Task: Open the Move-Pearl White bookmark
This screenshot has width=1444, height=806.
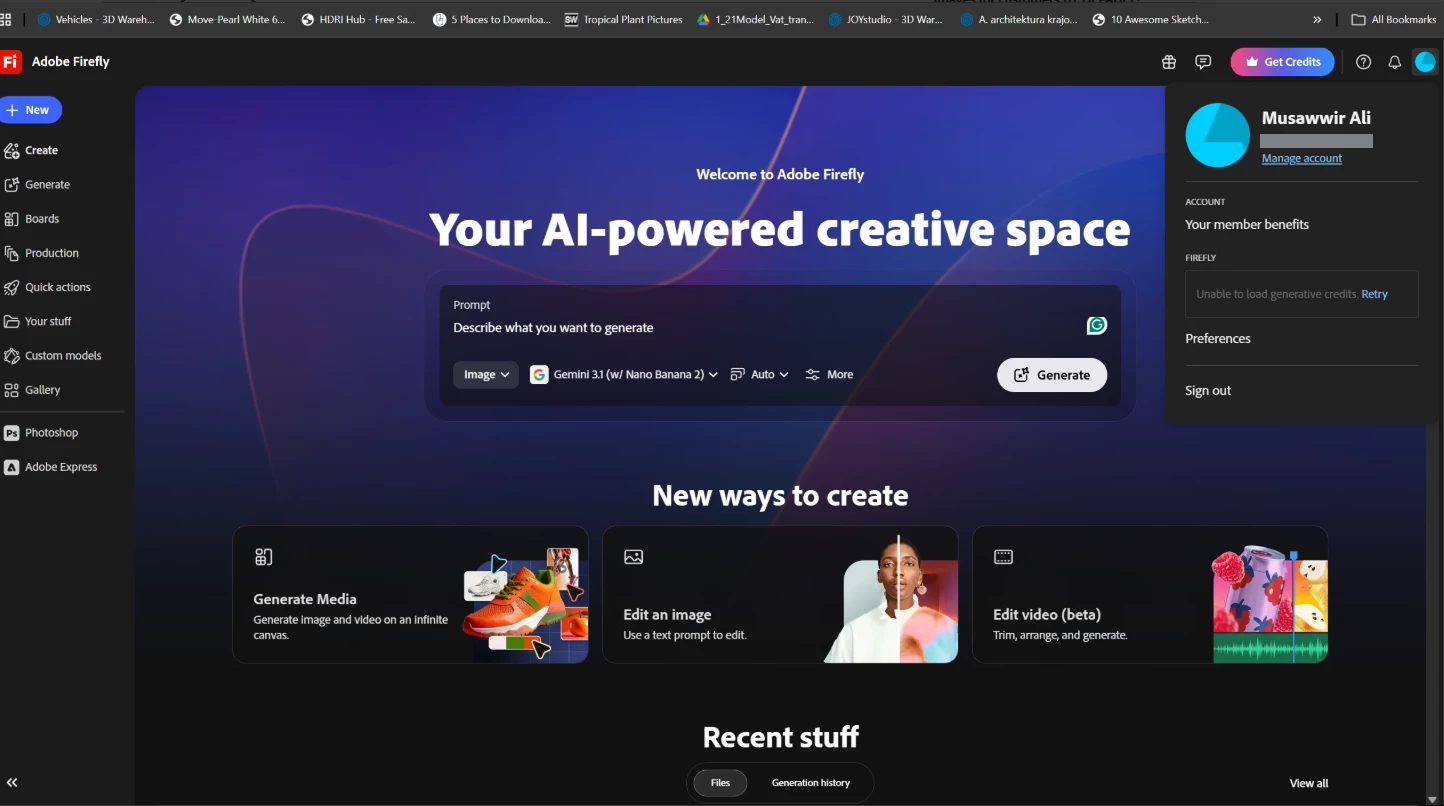Action: click(x=228, y=19)
